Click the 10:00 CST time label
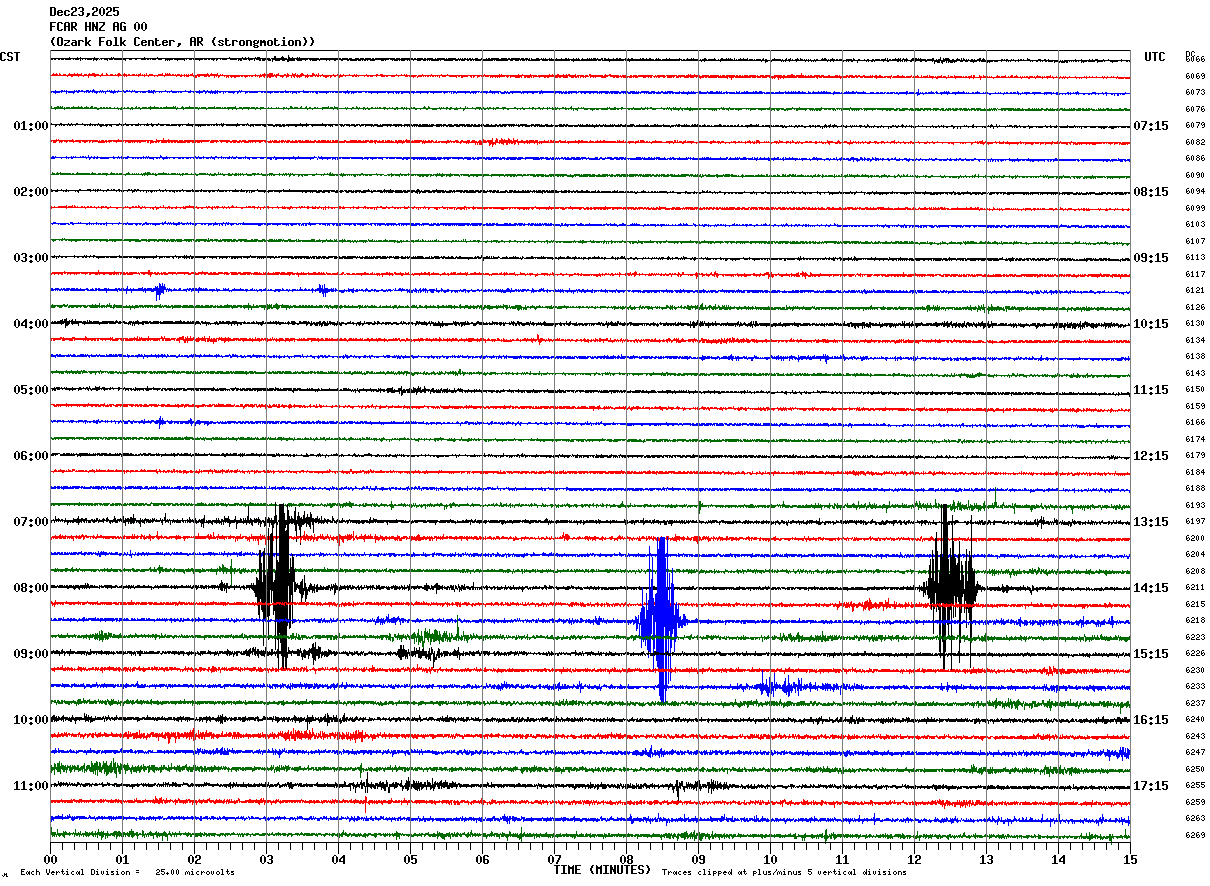Screen dimensions: 1210x886 [31, 720]
